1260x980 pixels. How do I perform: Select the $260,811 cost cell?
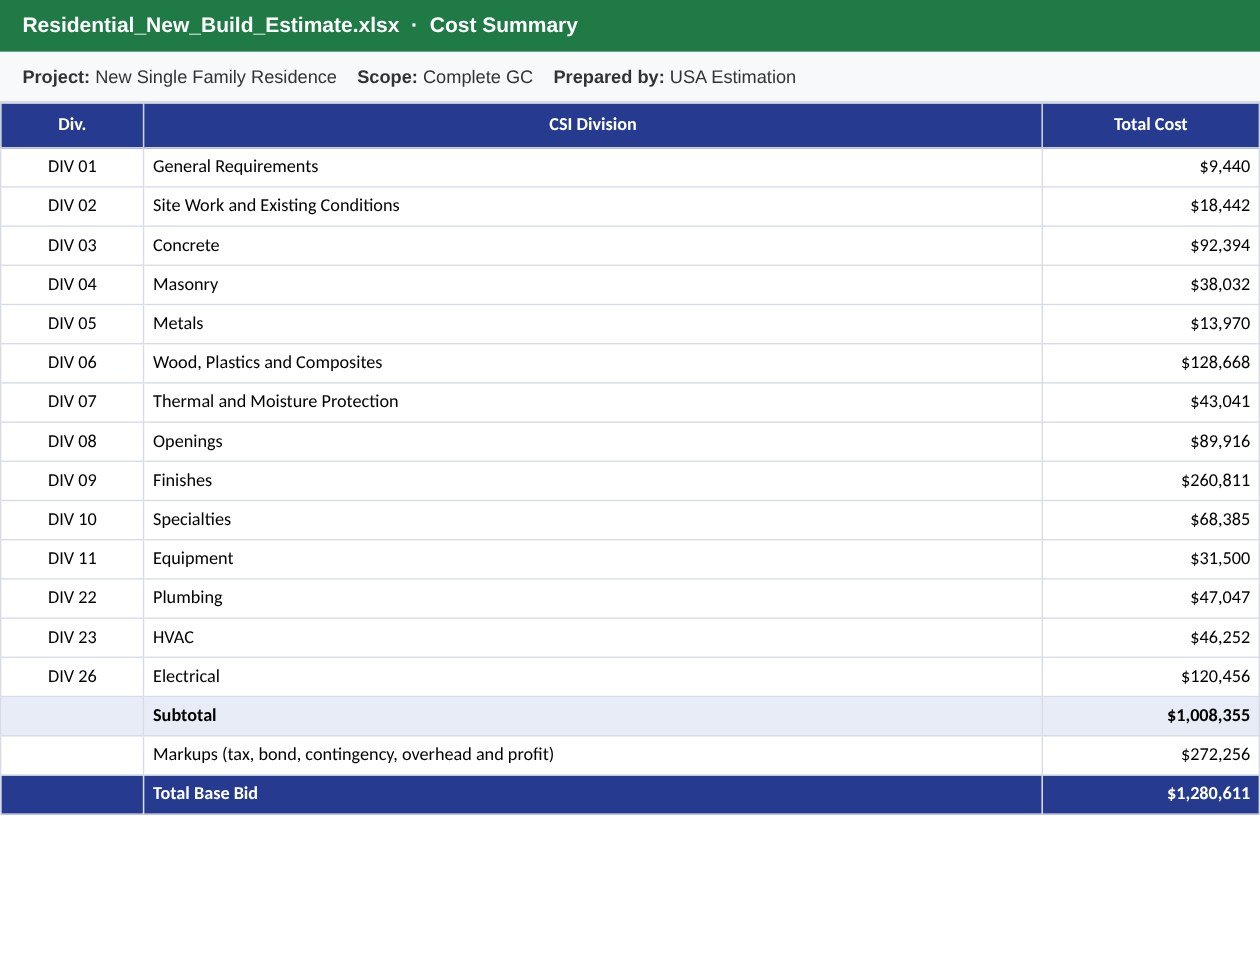click(x=1150, y=481)
